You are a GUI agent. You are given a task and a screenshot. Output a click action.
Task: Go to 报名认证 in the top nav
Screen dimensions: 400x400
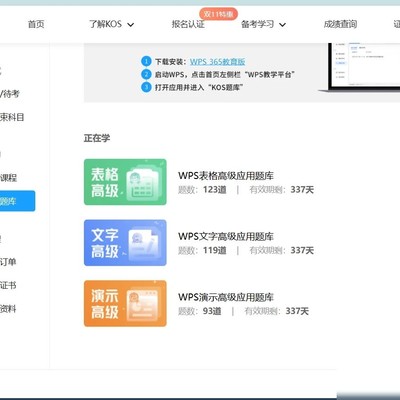[x=188, y=24]
